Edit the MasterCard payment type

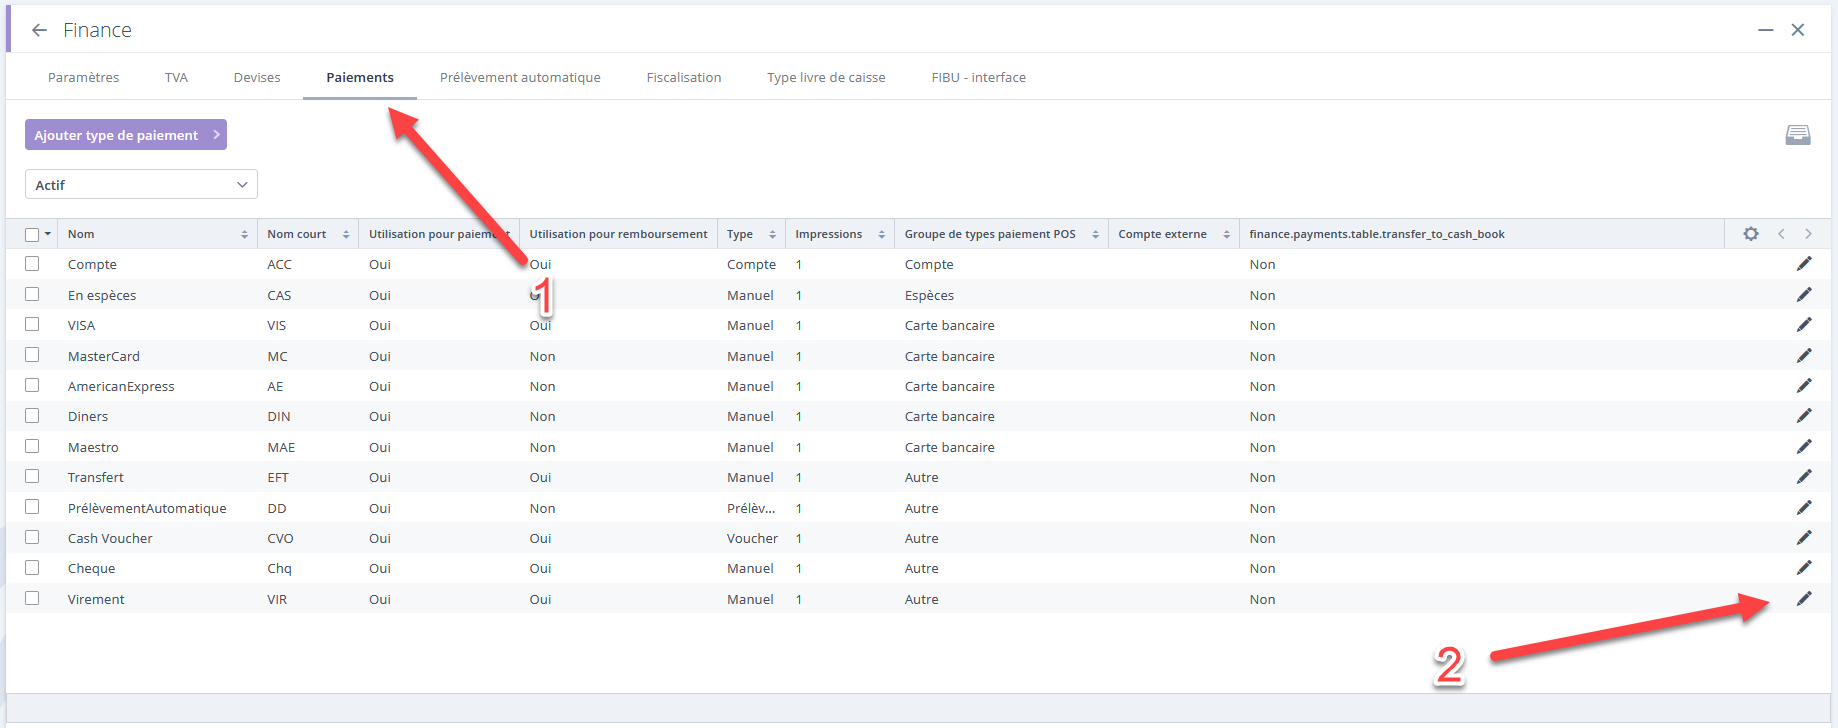pyautogui.click(x=1804, y=356)
